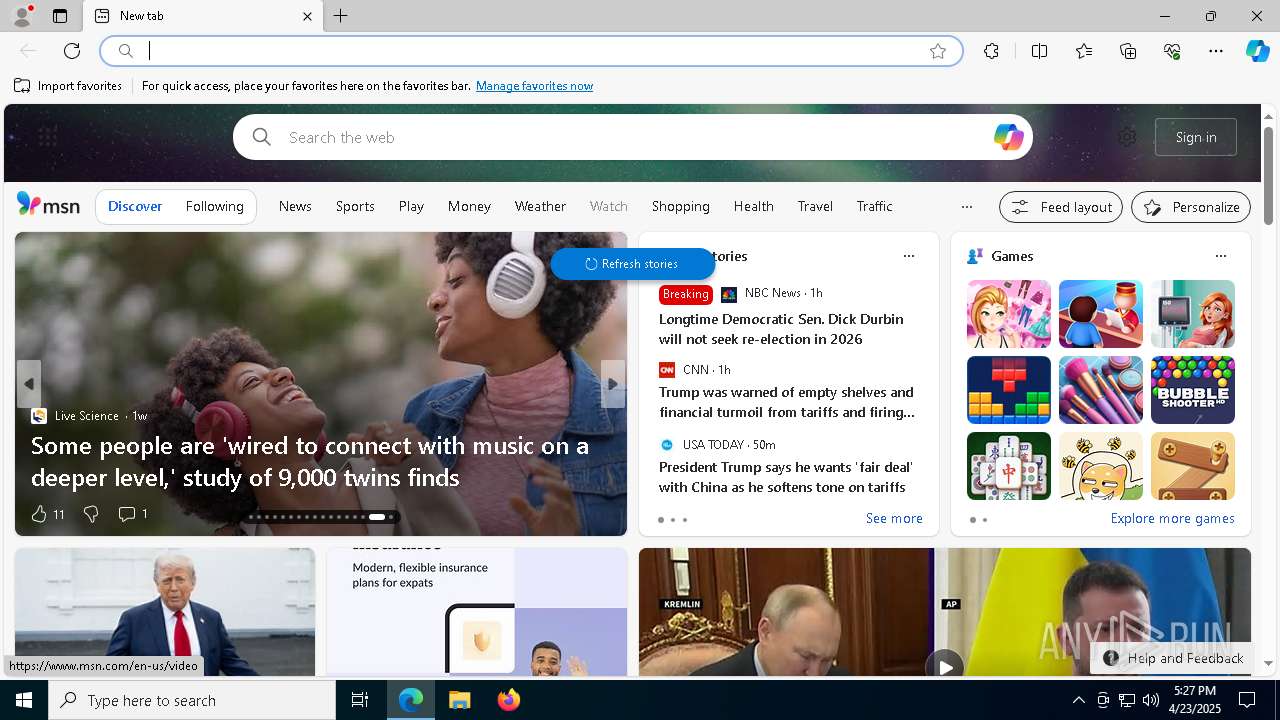Screen dimensions: 1280x720
Task: Open the volume control in system tray
Action: point(1150,700)
